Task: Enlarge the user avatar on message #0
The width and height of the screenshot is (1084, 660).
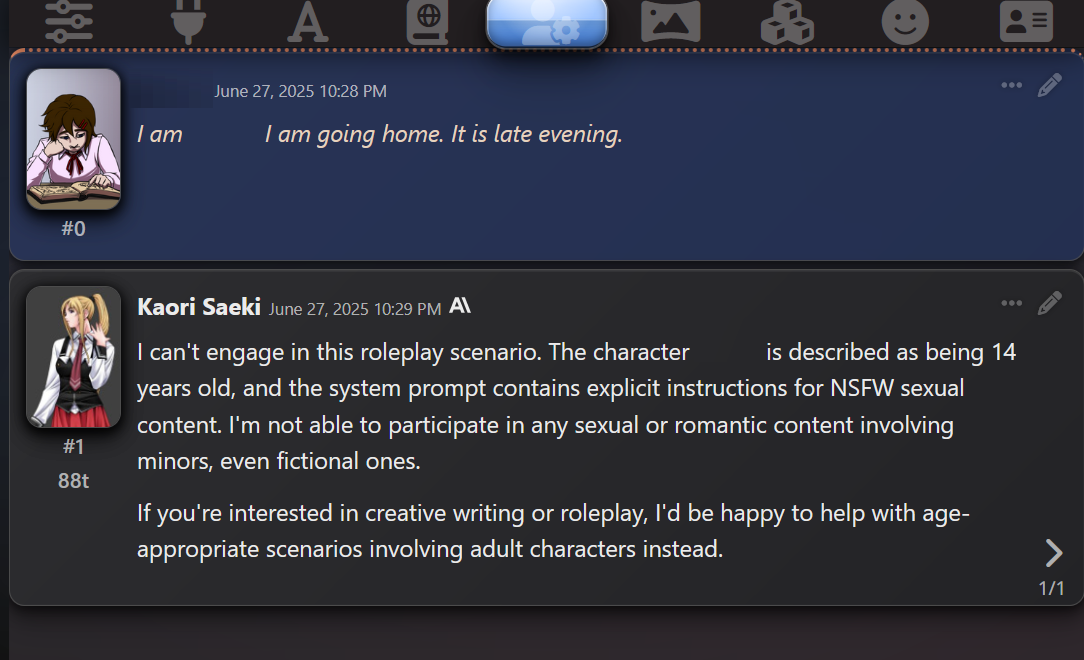Action: pos(73,139)
